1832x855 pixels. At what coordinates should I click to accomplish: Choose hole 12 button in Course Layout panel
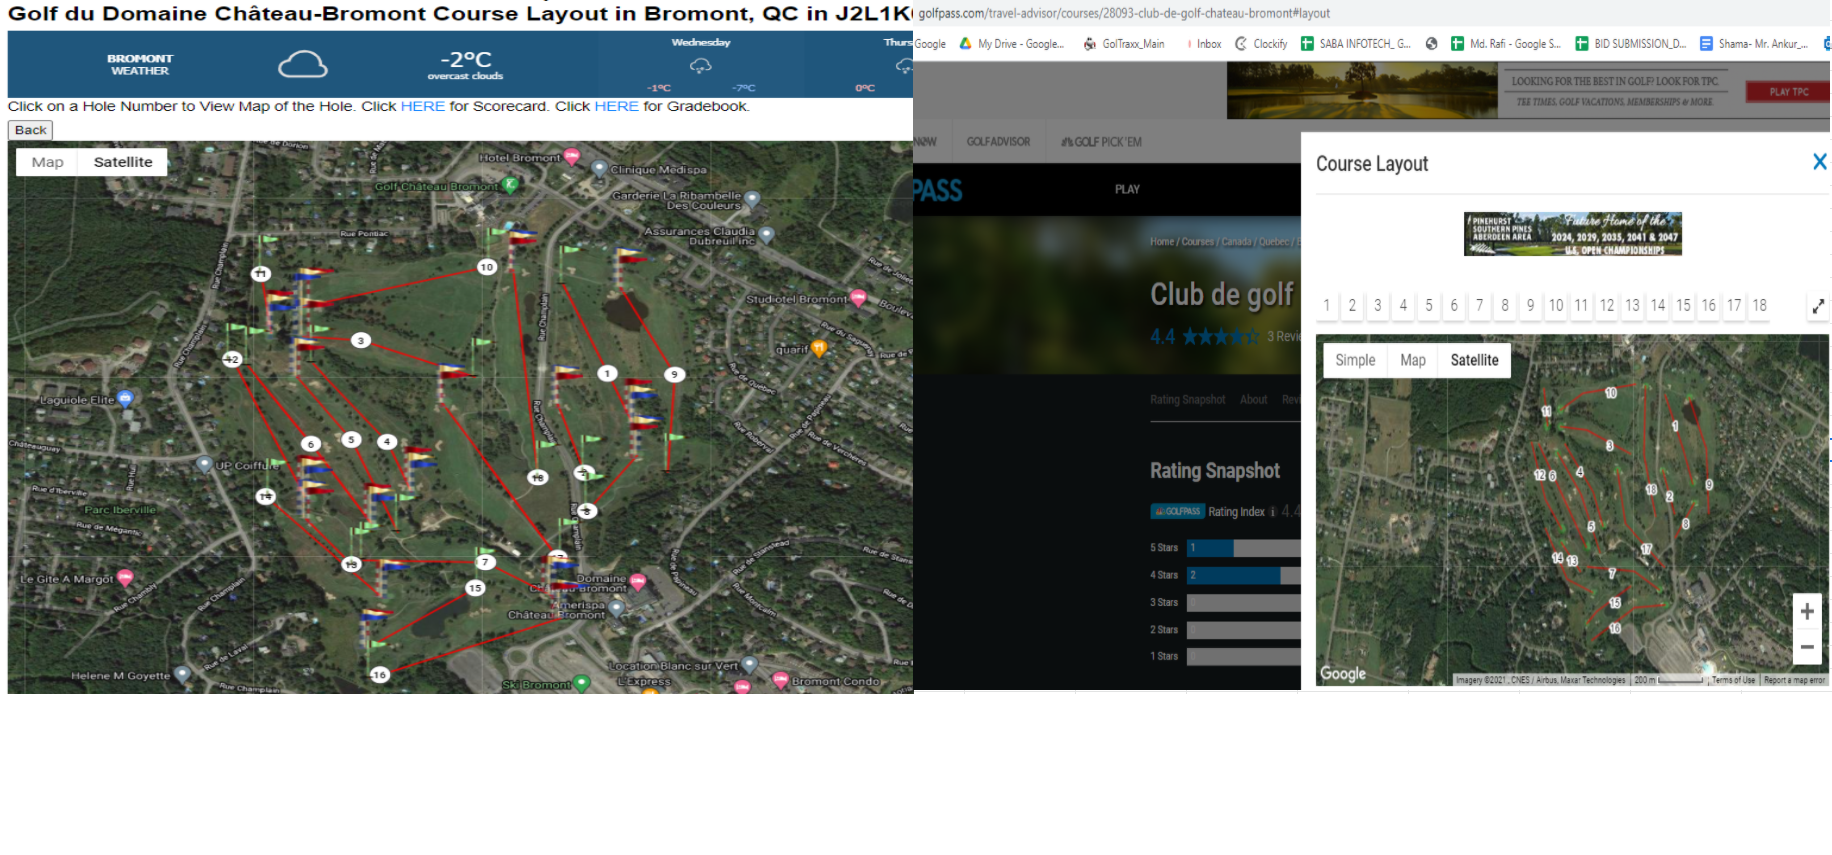(1606, 306)
